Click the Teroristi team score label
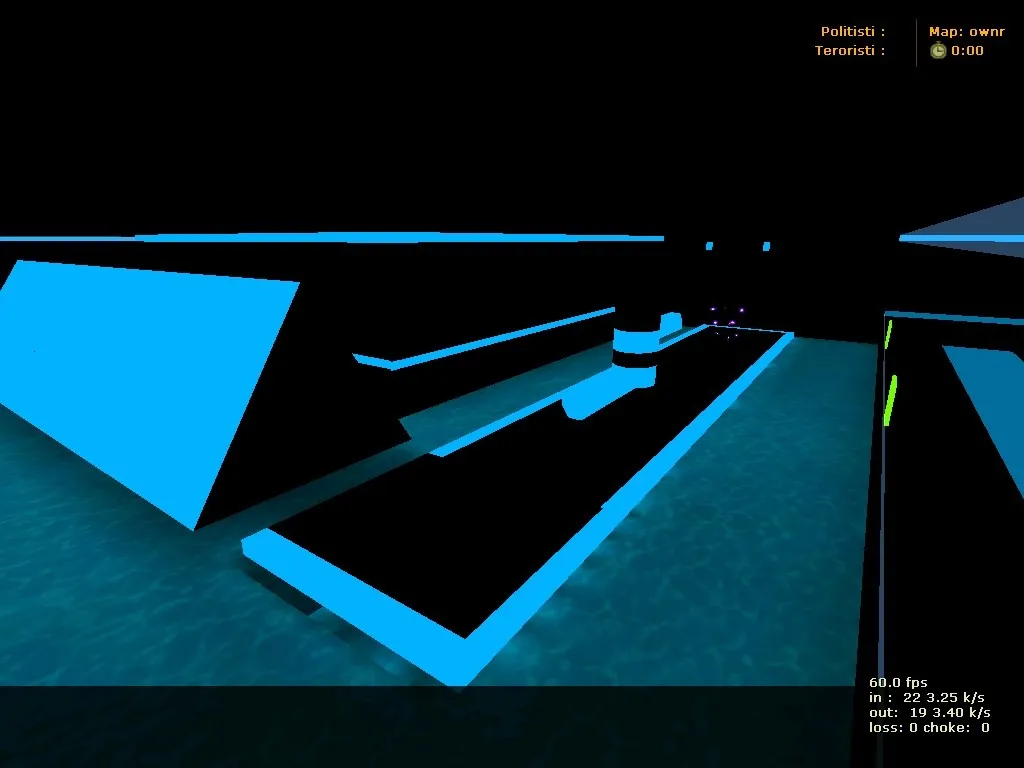Viewport: 1024px width, 768px height. point(849,51)
